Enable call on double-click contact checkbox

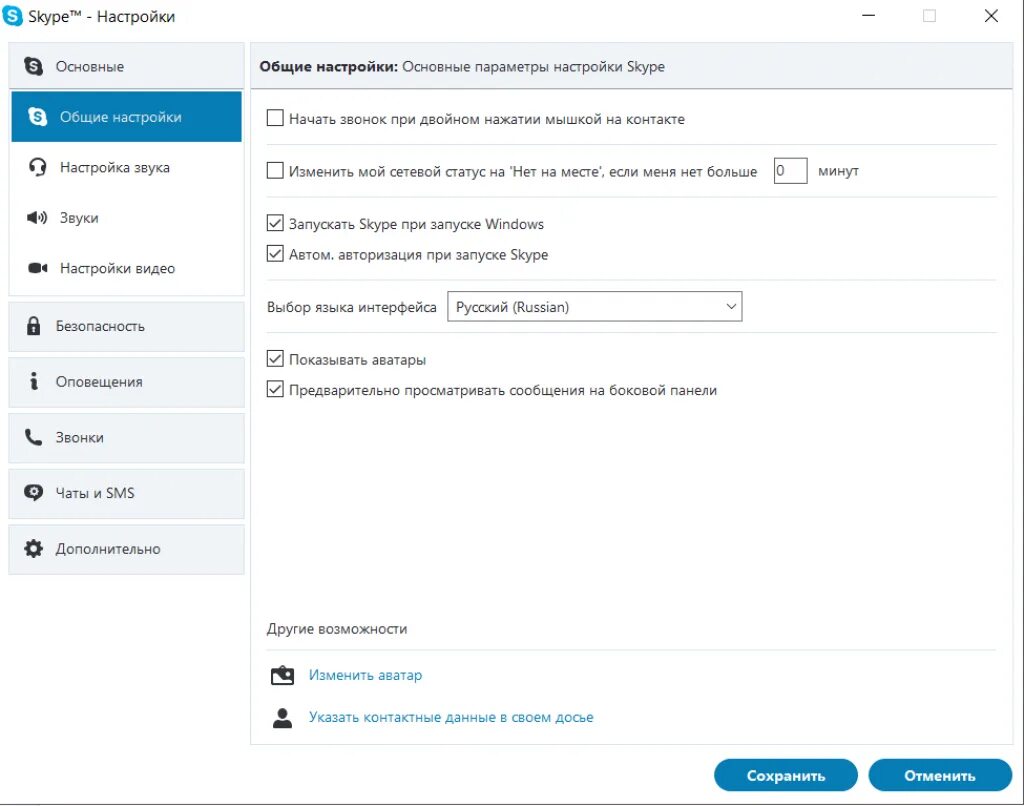coord(276,119)
